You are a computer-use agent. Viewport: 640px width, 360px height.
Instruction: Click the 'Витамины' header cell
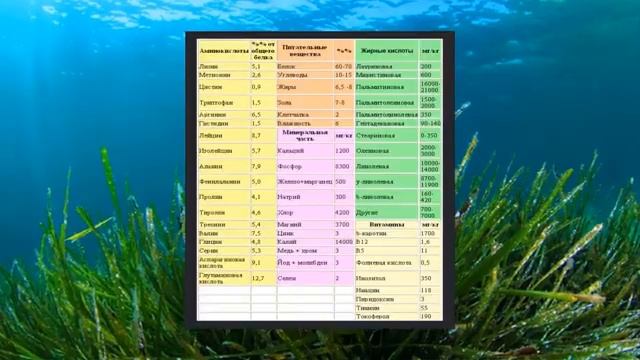[387, 224]
